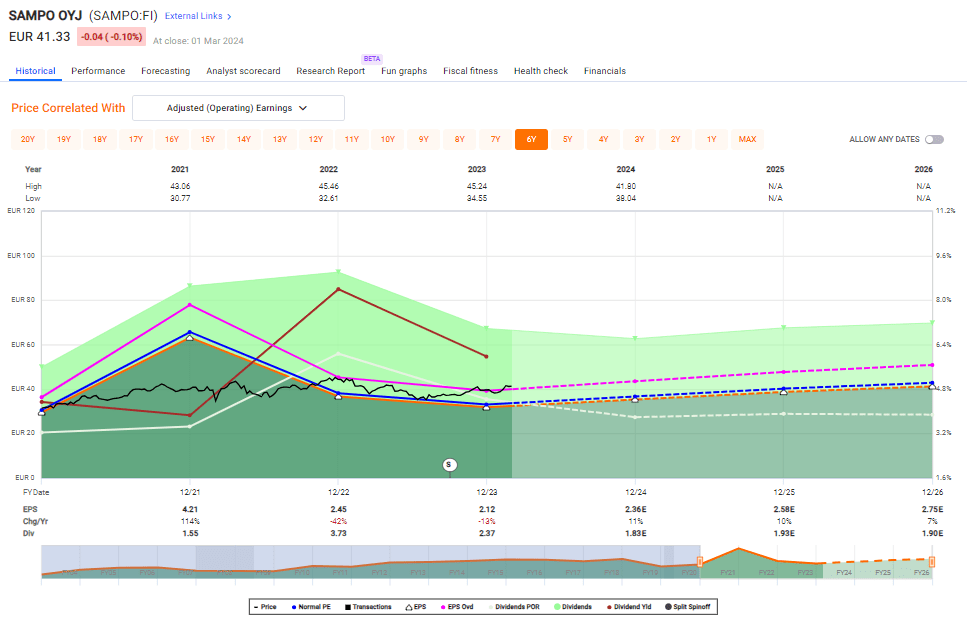Click the EPS triangle legend icon
Screen dimensions: 967x632
coord(408,606)
